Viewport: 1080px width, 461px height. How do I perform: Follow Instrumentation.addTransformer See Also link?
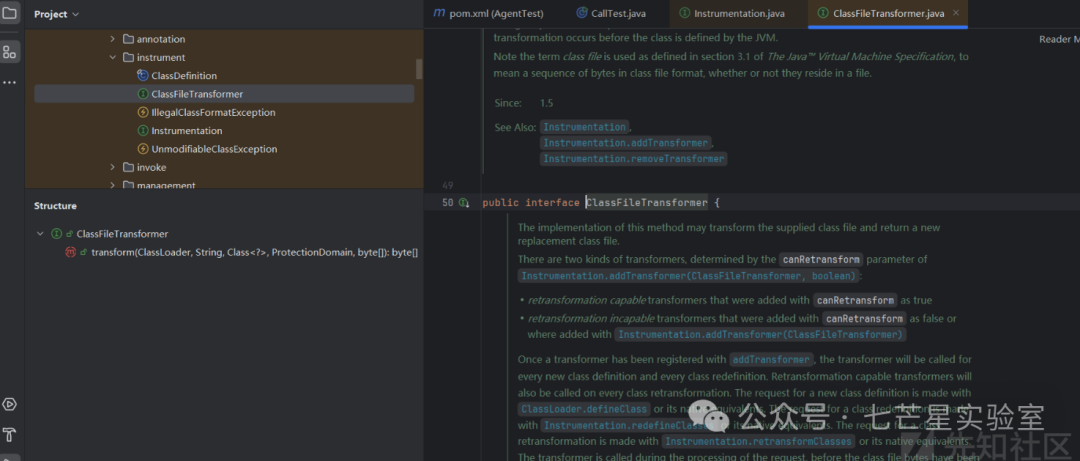click(625, 143)
